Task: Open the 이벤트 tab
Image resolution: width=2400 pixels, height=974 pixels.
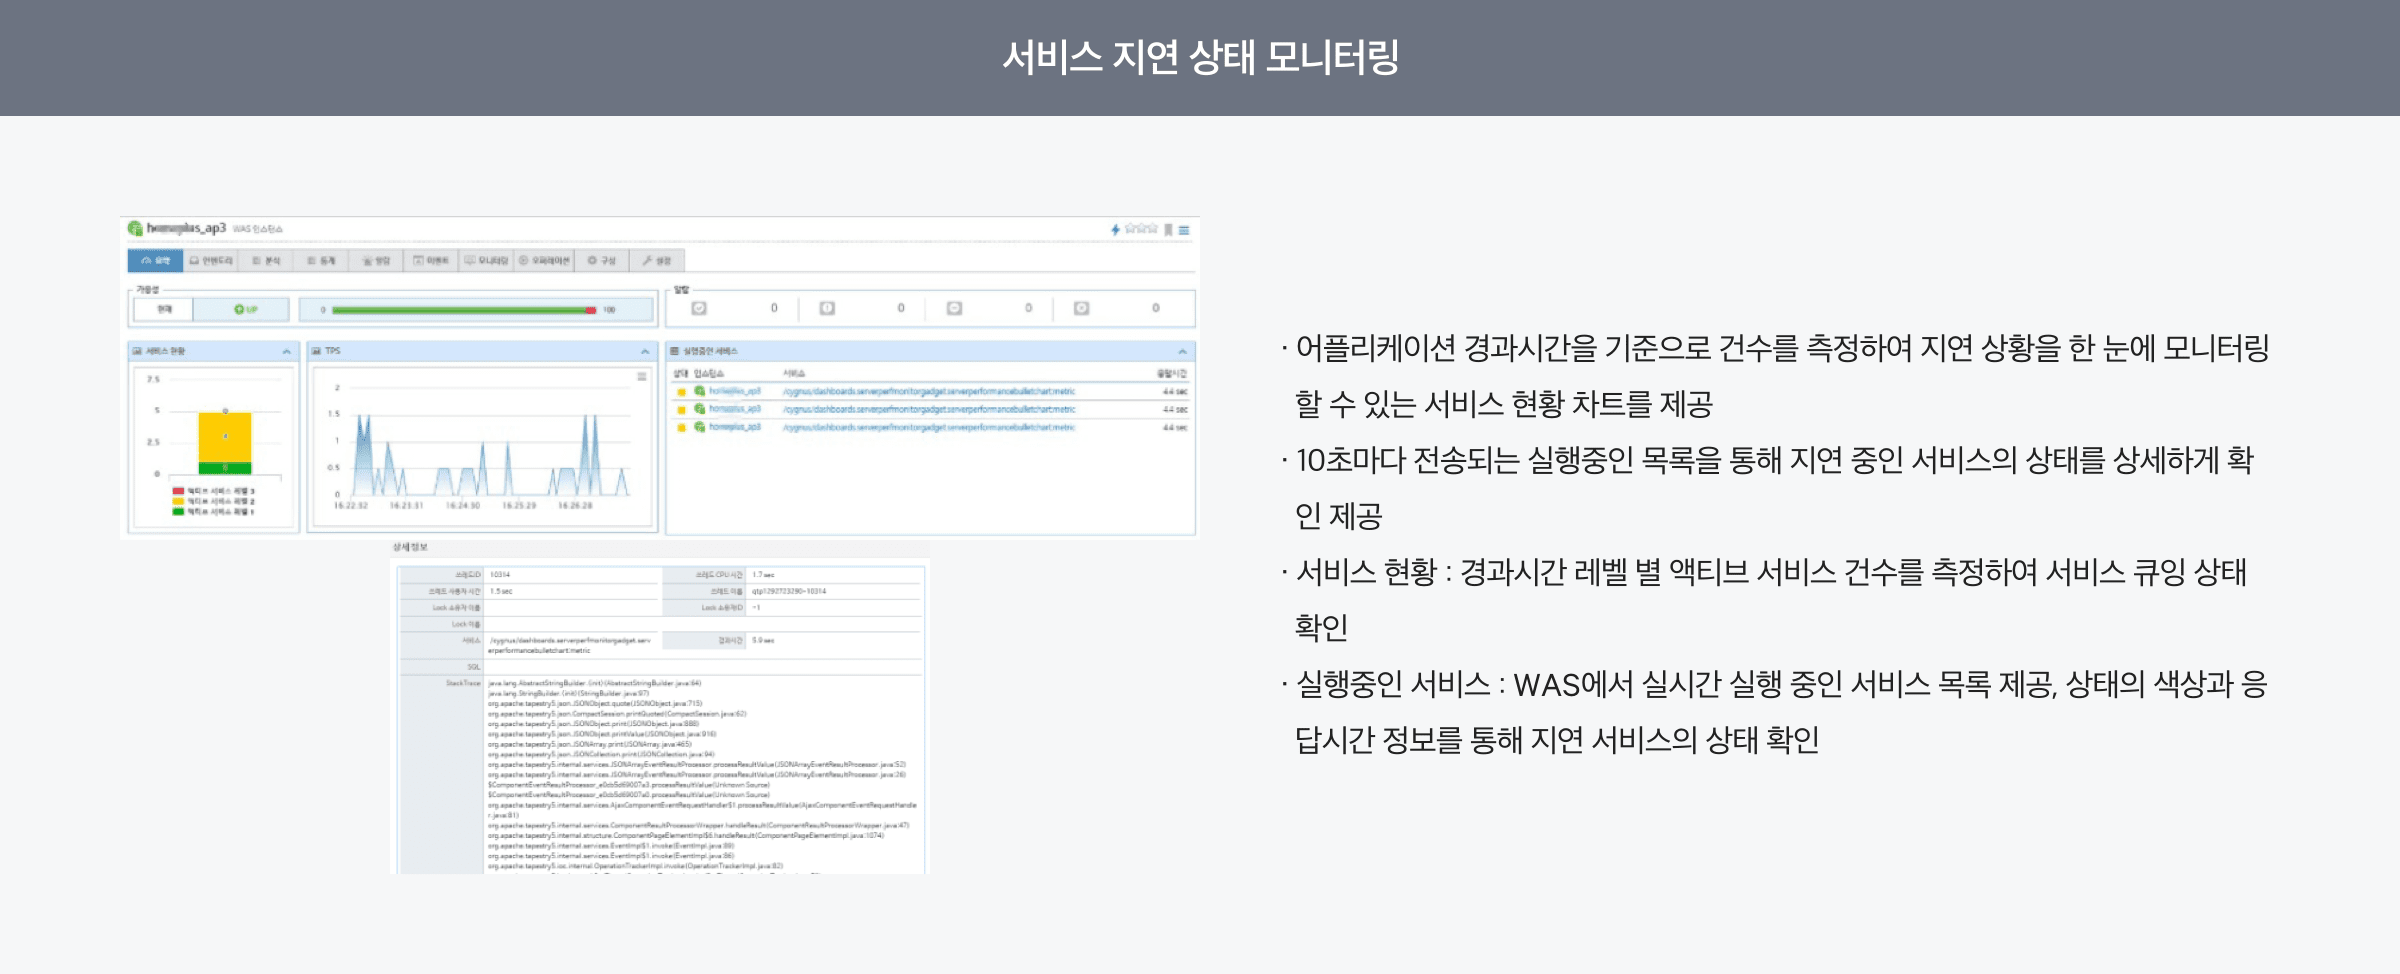Action: 431,260
